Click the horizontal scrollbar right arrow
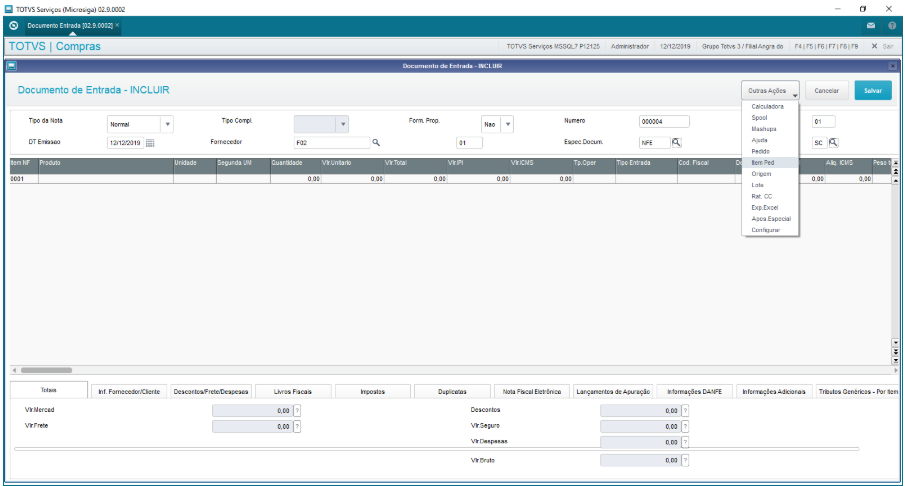This screenshot has width=905, height=486. [896, 370]
